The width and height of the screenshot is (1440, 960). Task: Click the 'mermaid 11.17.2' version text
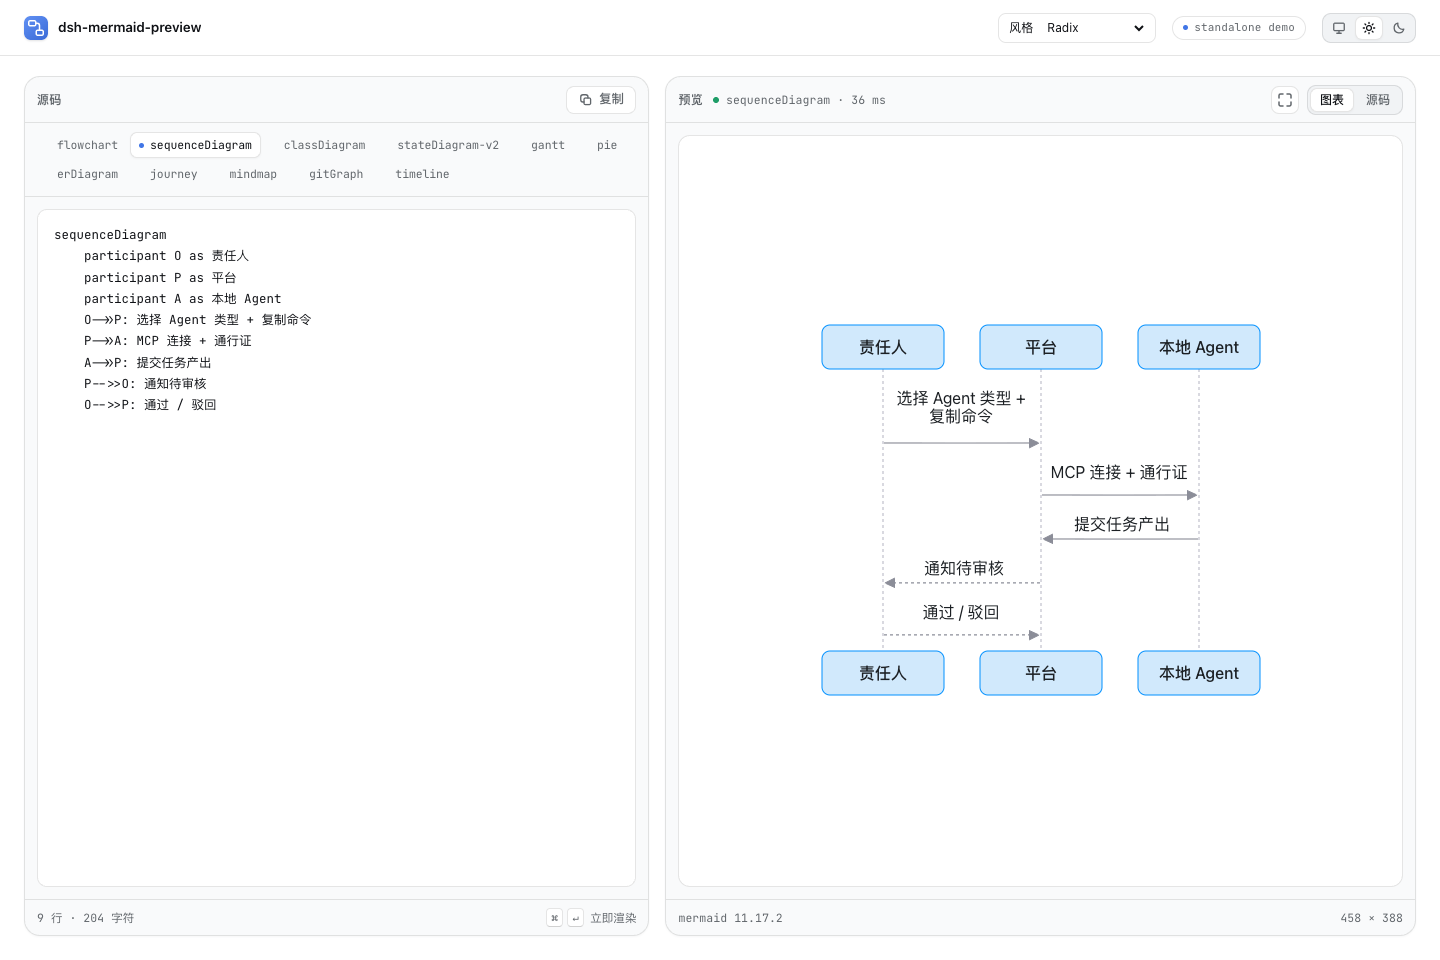[730, 918]
